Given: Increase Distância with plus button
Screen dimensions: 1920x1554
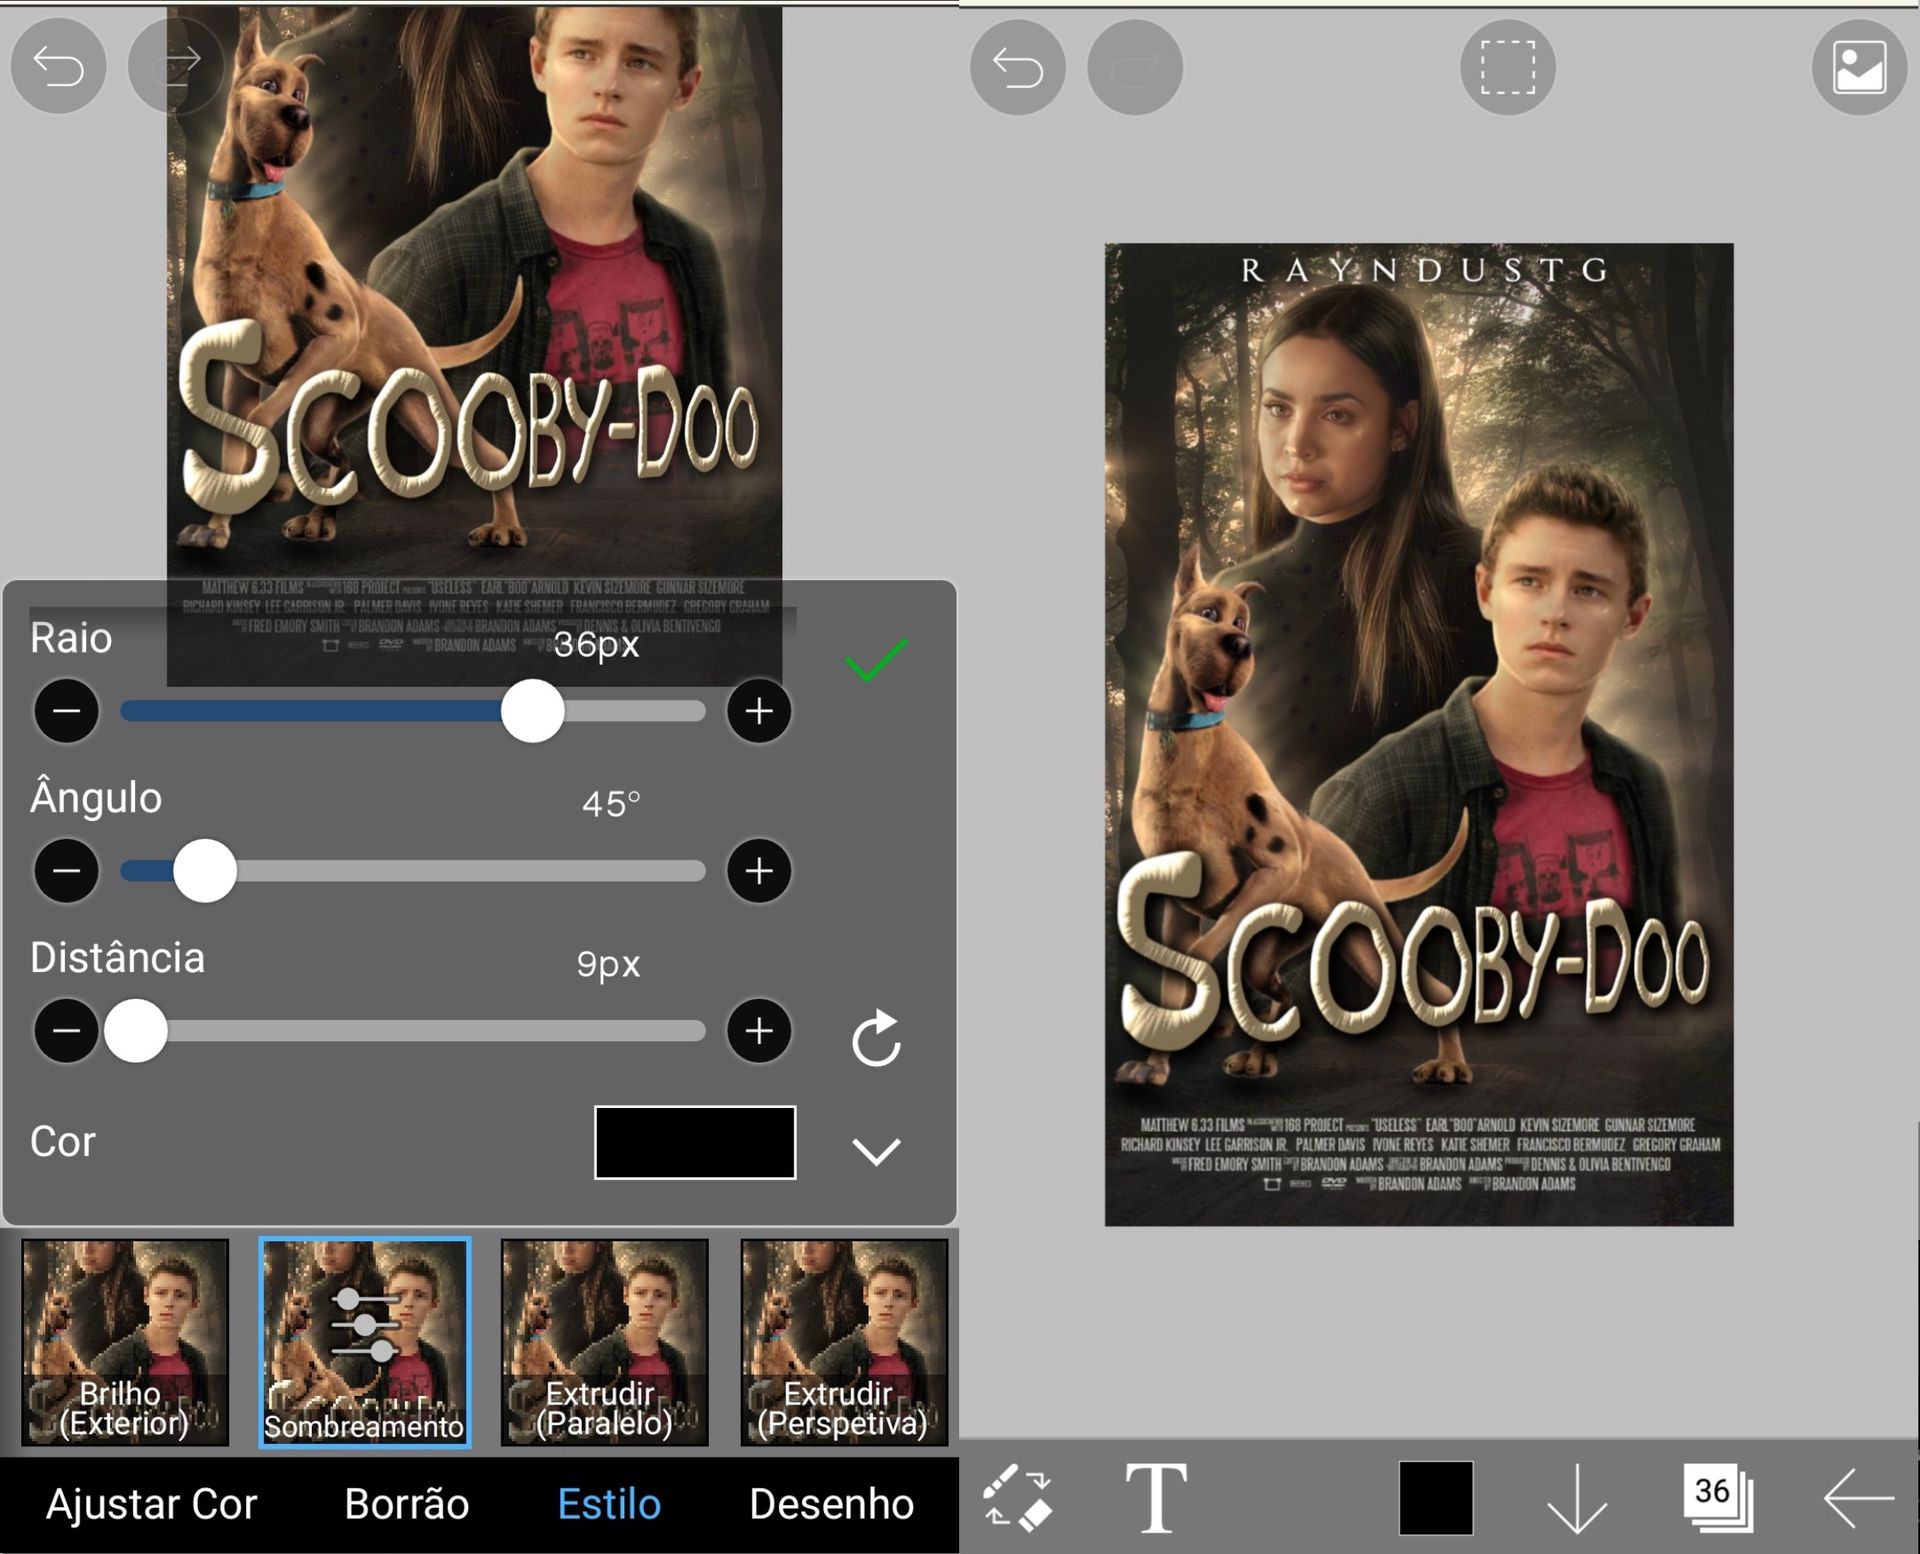Looking at the screenshot, I should tap(759, 1030).
